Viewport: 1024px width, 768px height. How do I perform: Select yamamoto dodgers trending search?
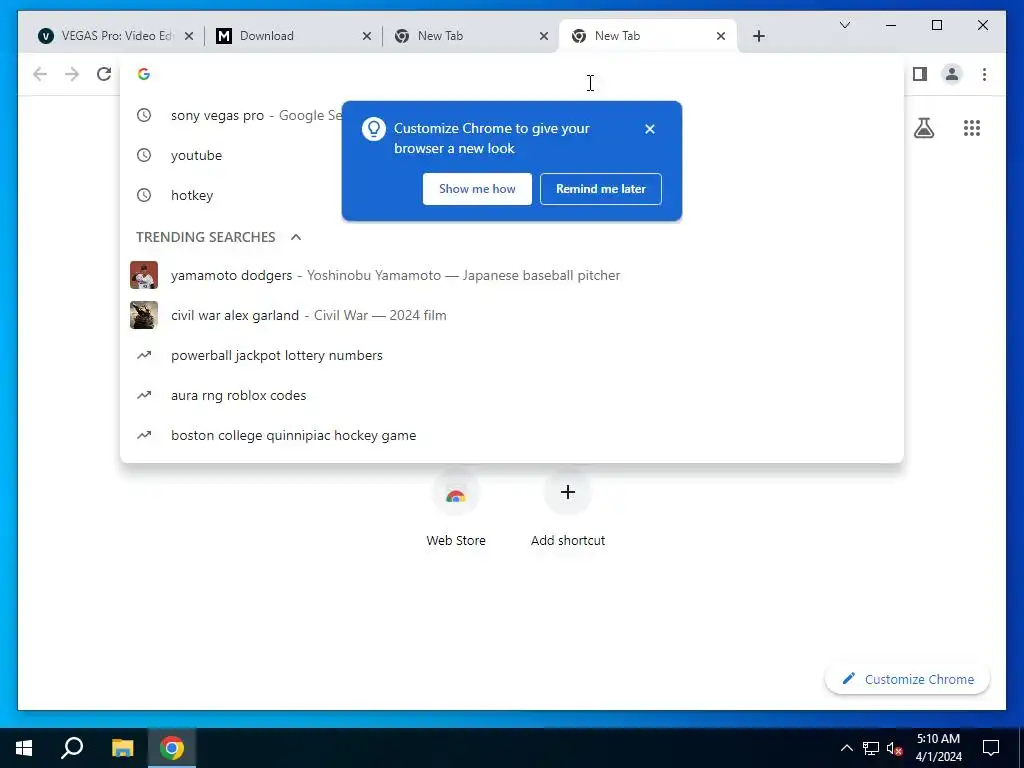512,276
